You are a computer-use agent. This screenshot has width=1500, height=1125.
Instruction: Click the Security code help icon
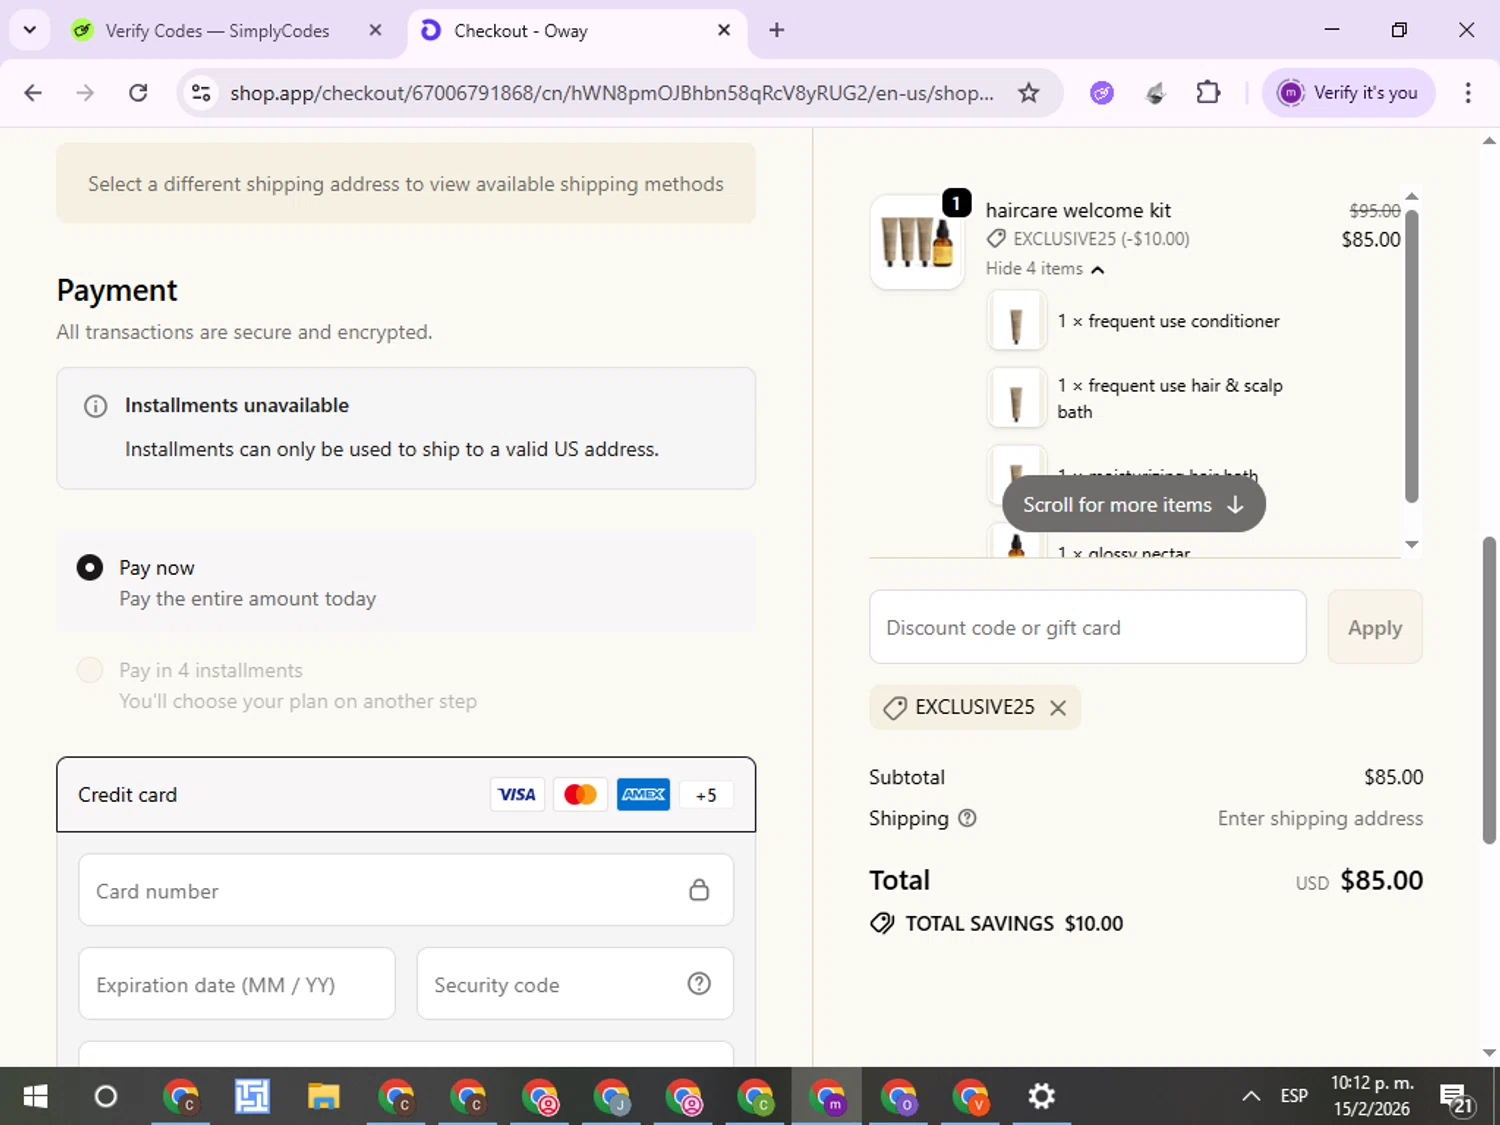[699, 984]
